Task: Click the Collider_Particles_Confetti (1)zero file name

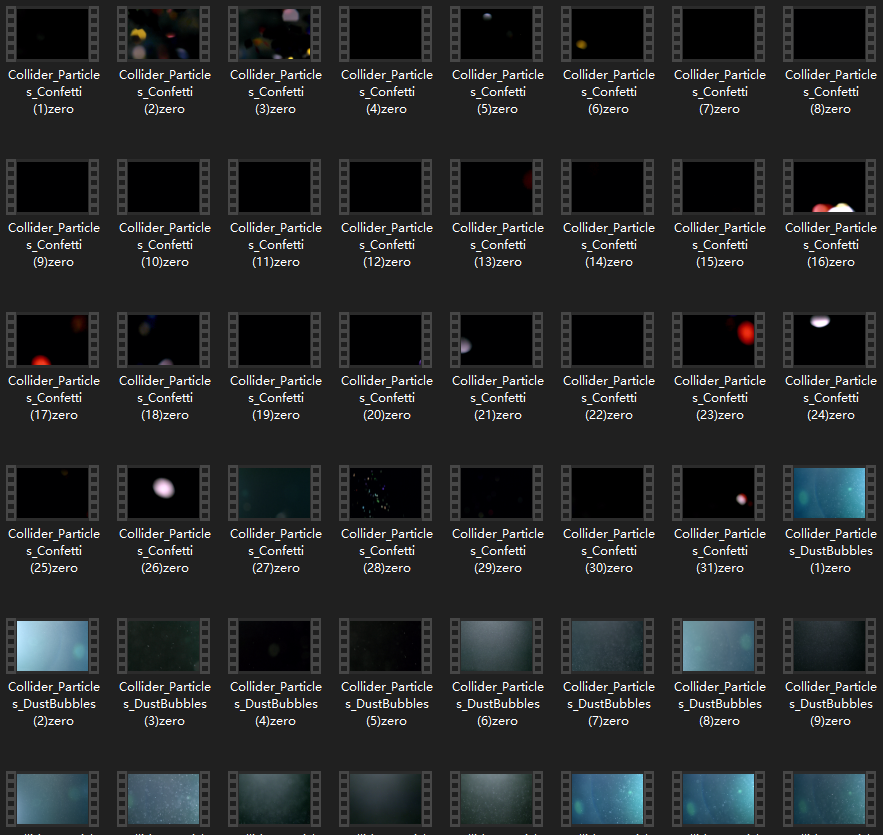Action: coord(53,92)
